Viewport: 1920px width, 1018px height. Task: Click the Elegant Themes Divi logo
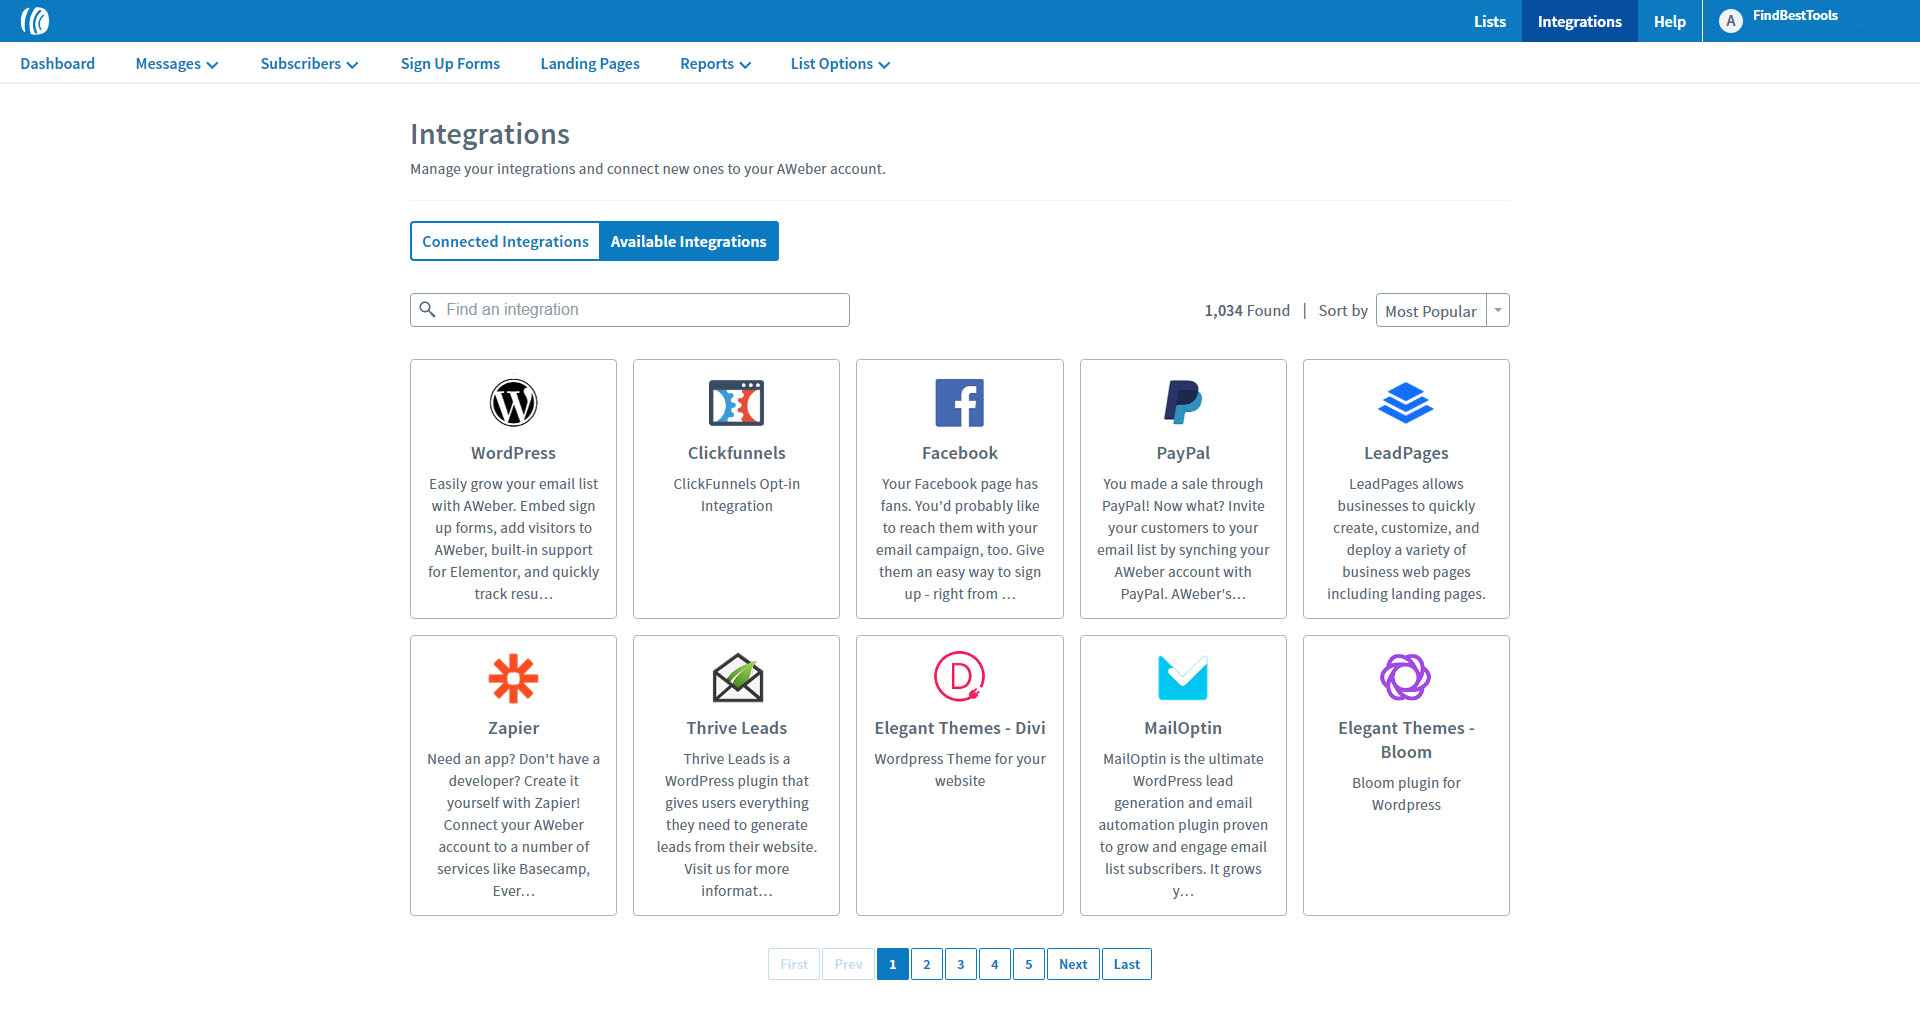click(960, 677)
